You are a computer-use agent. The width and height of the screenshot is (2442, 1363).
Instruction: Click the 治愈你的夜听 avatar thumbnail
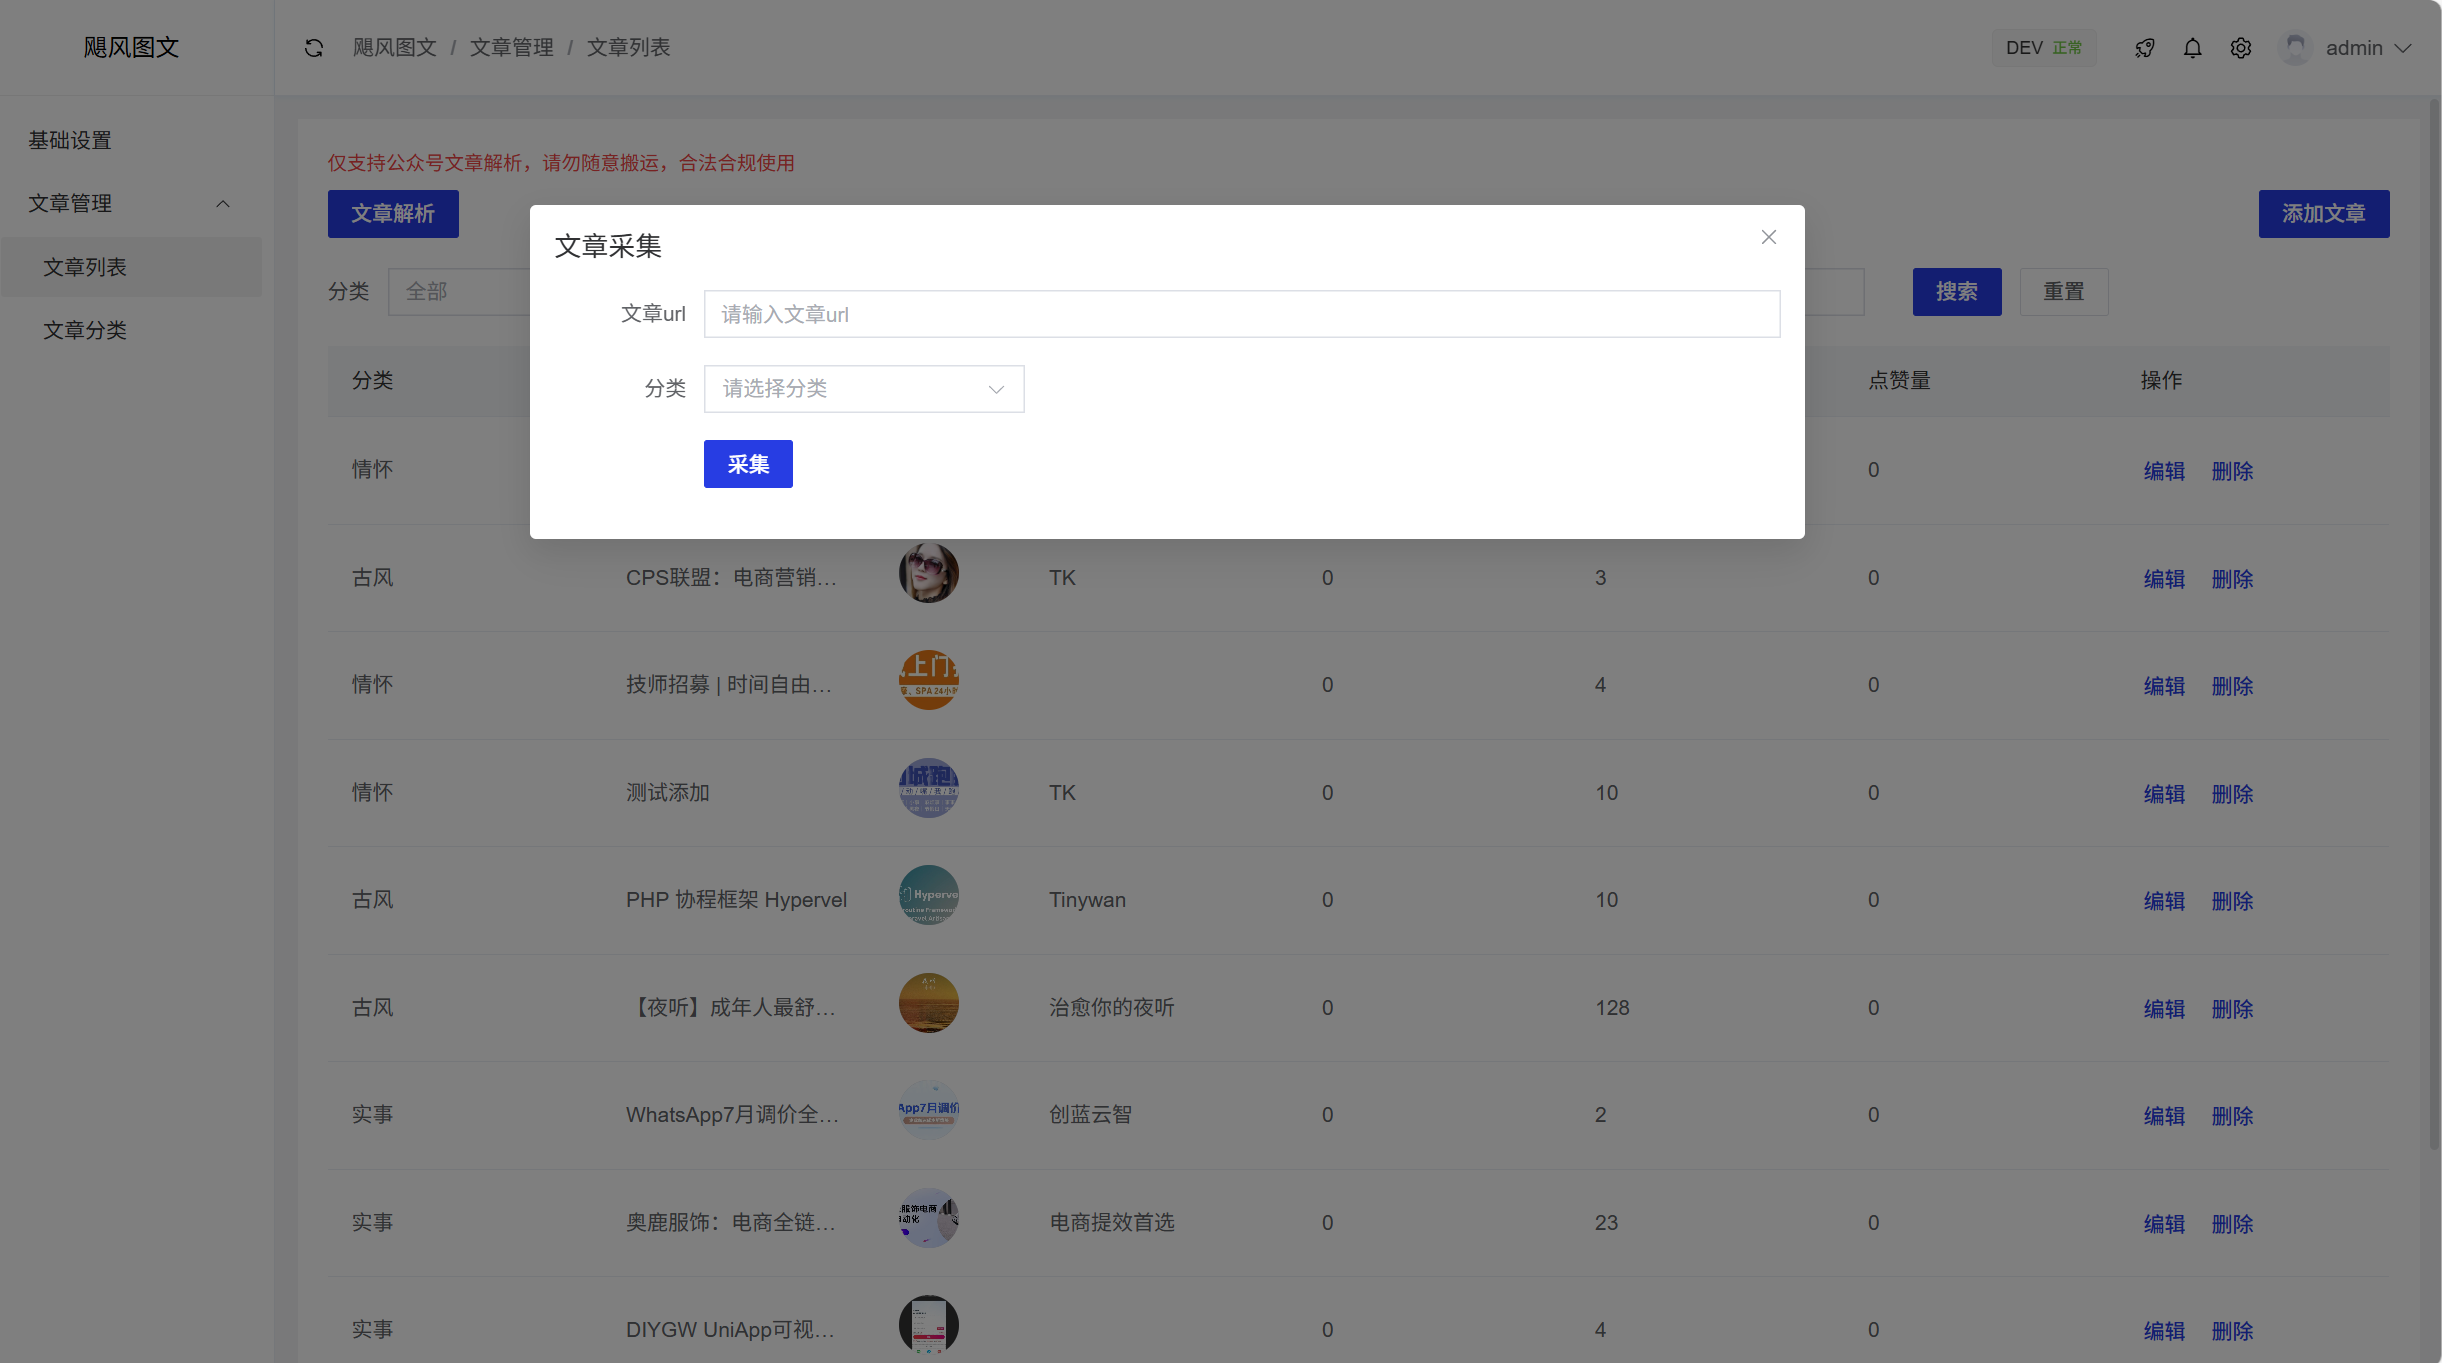click(x=928, y=1002)
